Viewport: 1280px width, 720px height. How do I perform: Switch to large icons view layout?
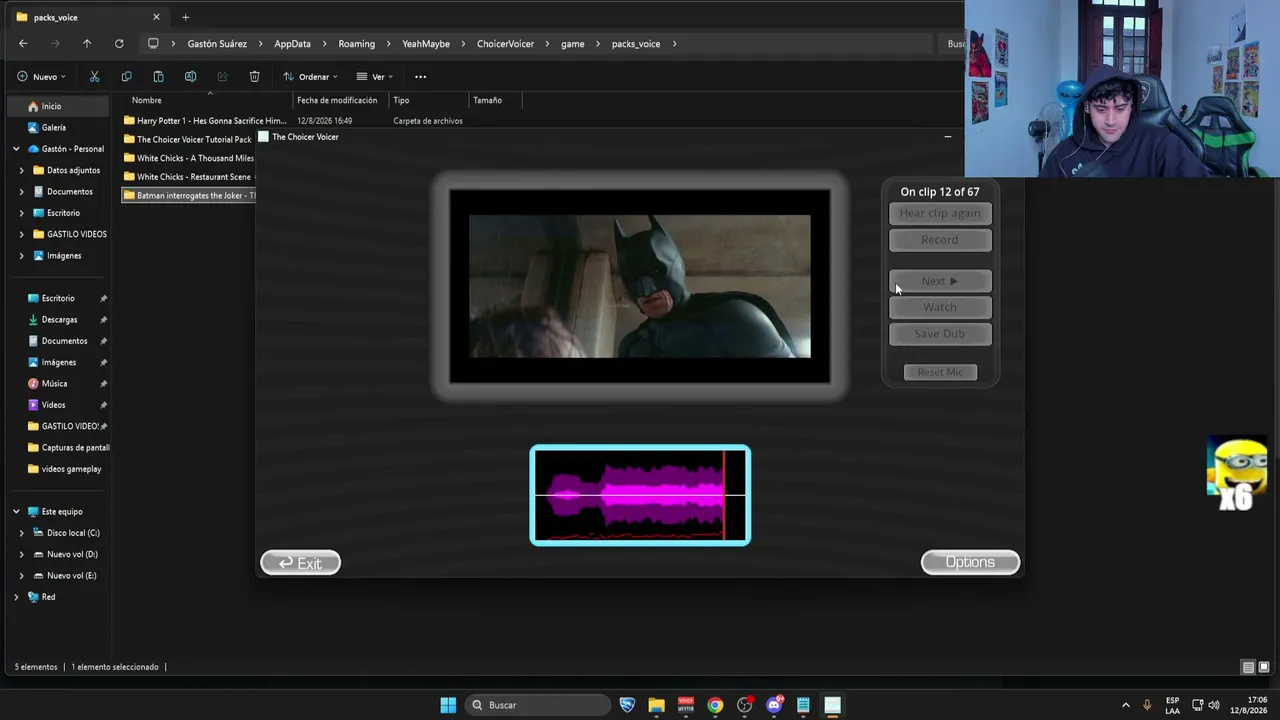(x=1264, y=667)
